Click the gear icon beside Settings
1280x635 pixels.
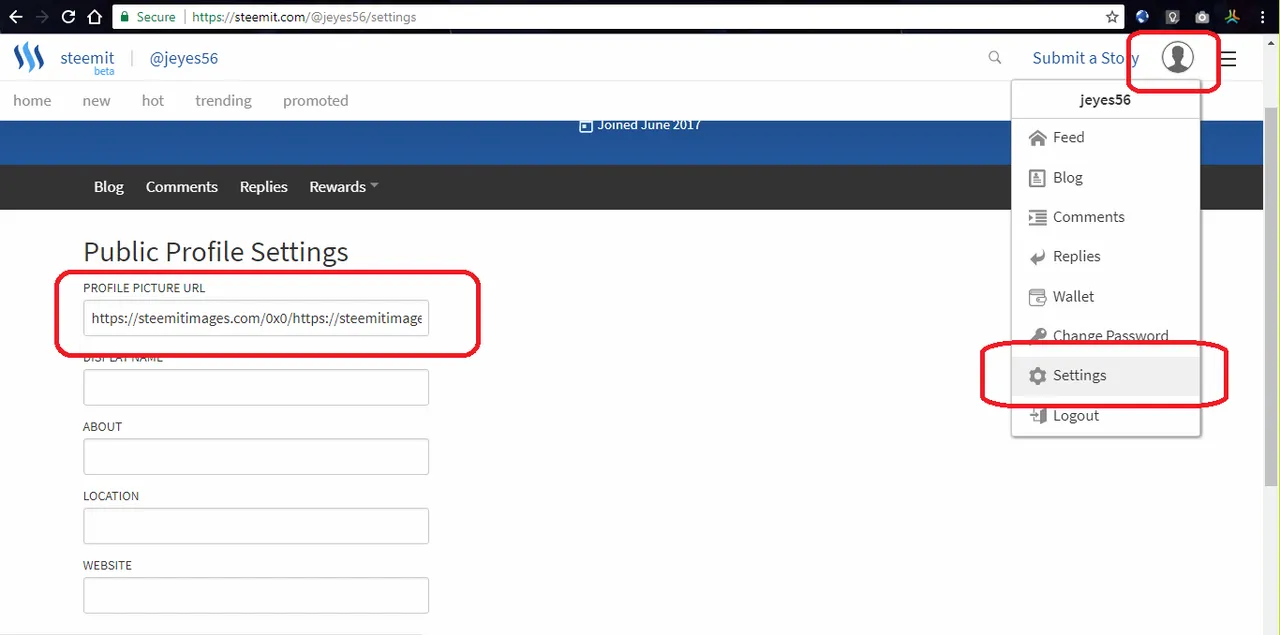click(1037, 376)
